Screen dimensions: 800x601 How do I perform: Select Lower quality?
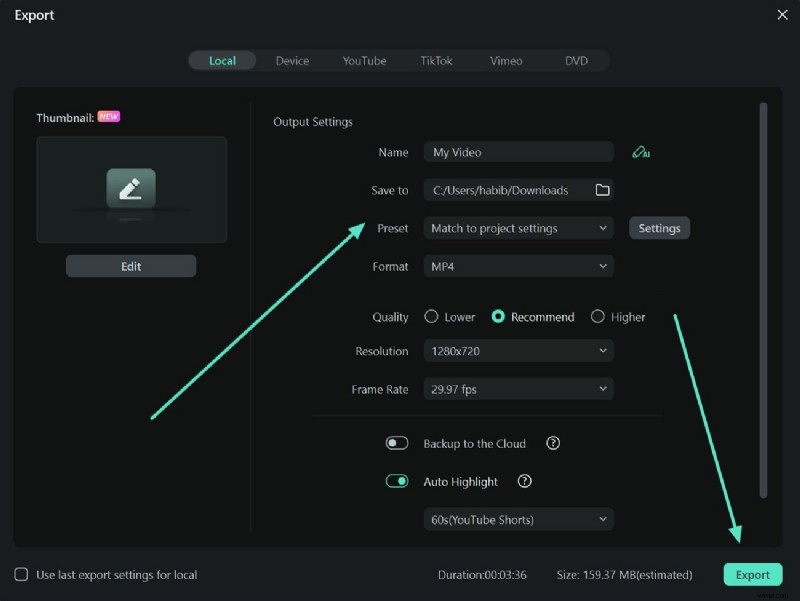pyautogui.click(x=430, y=316)
